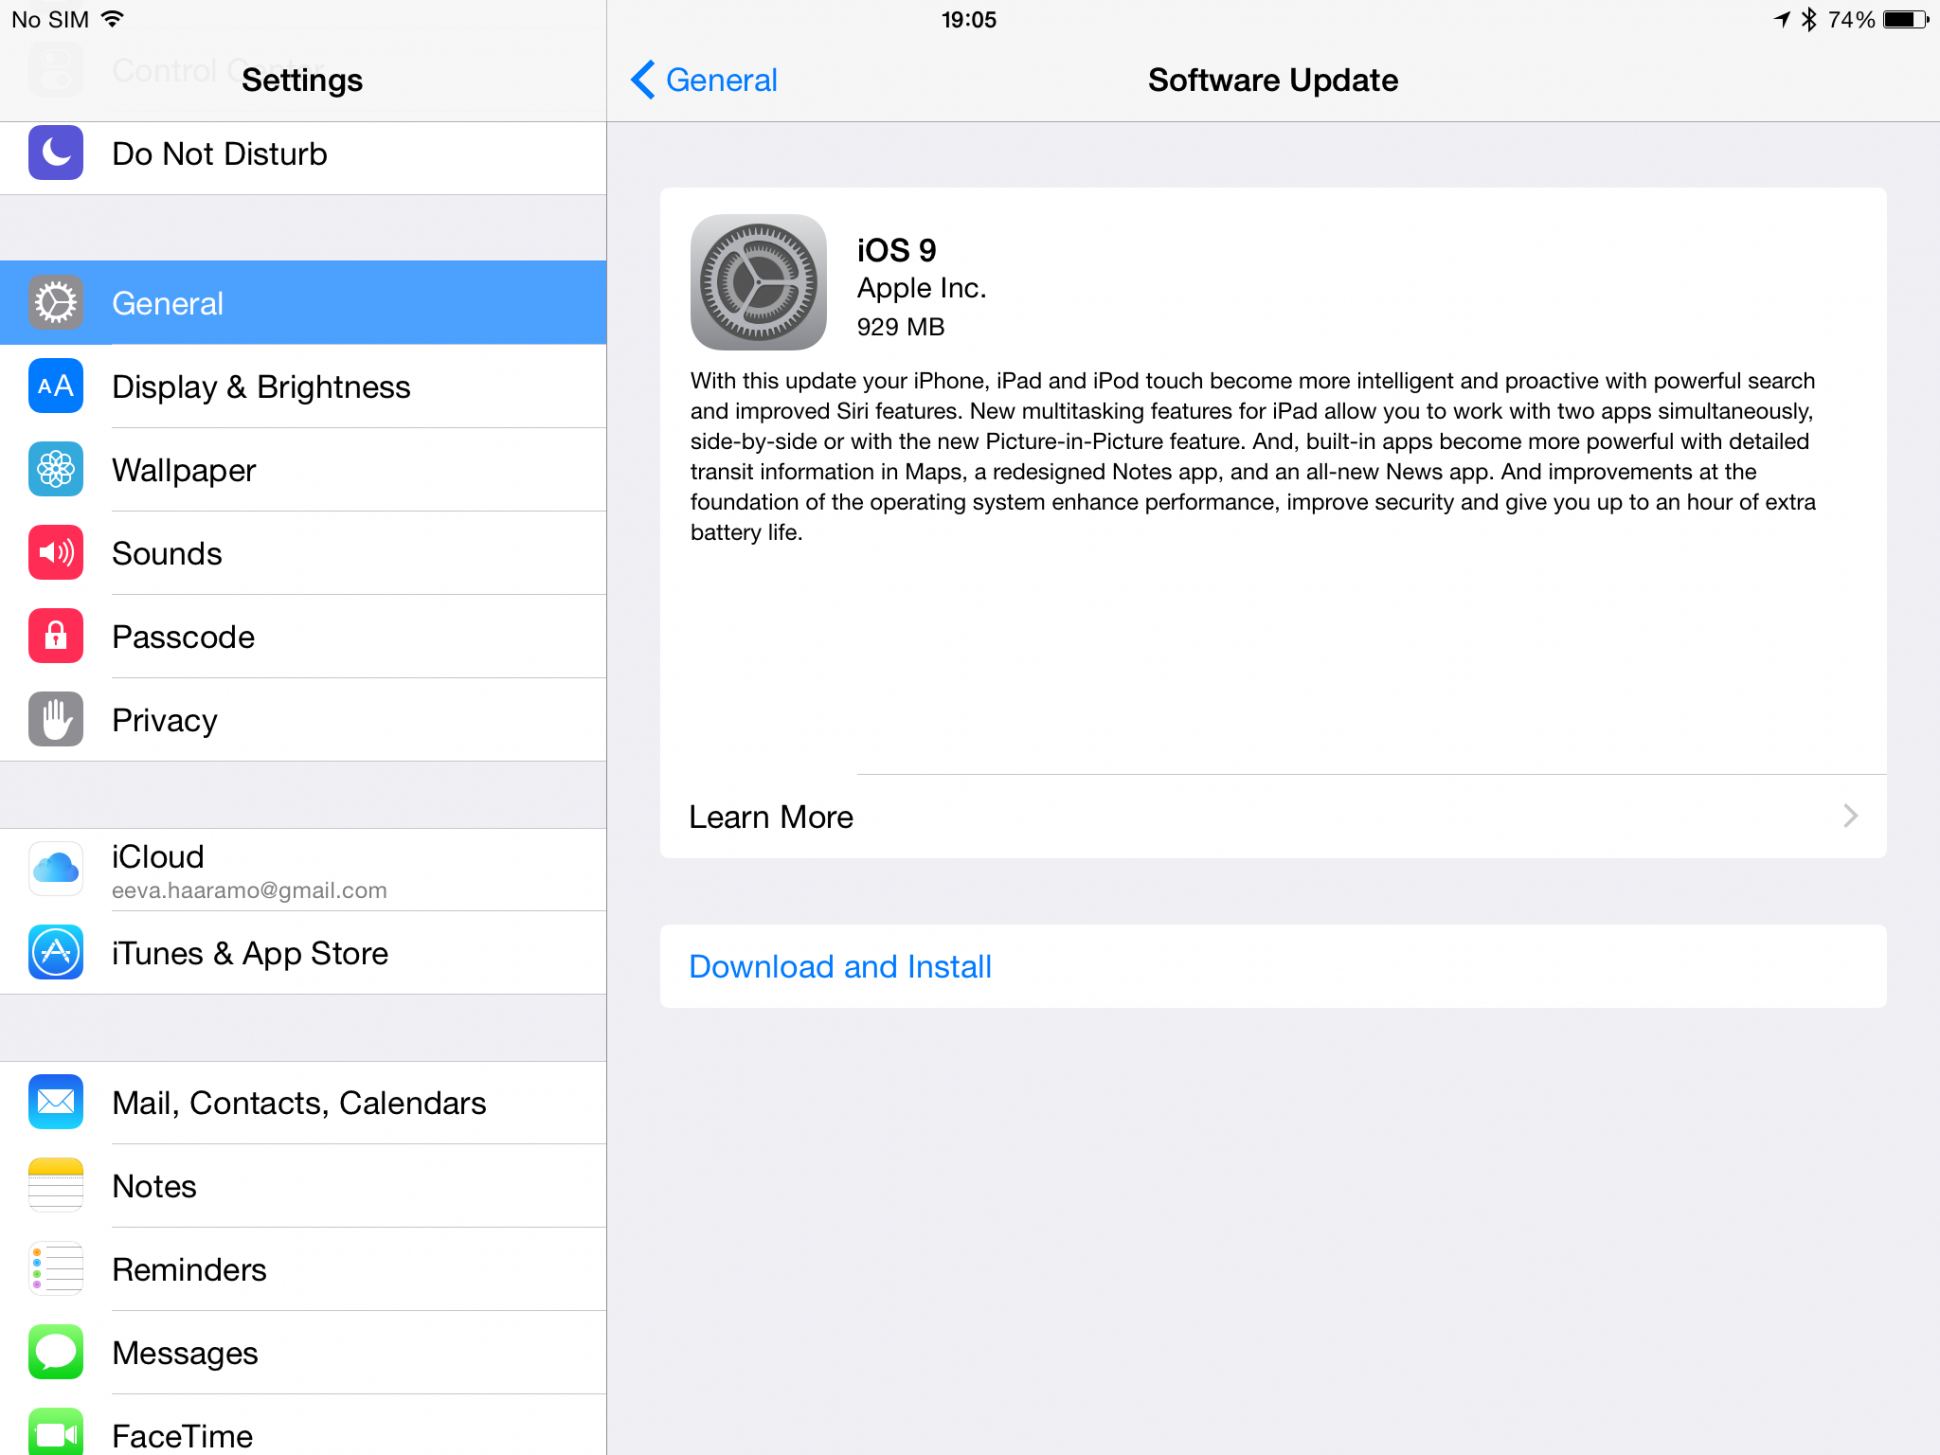Select the Display & Brightness AA icon
This screenshot has width=1940, height=1455.
56,386
